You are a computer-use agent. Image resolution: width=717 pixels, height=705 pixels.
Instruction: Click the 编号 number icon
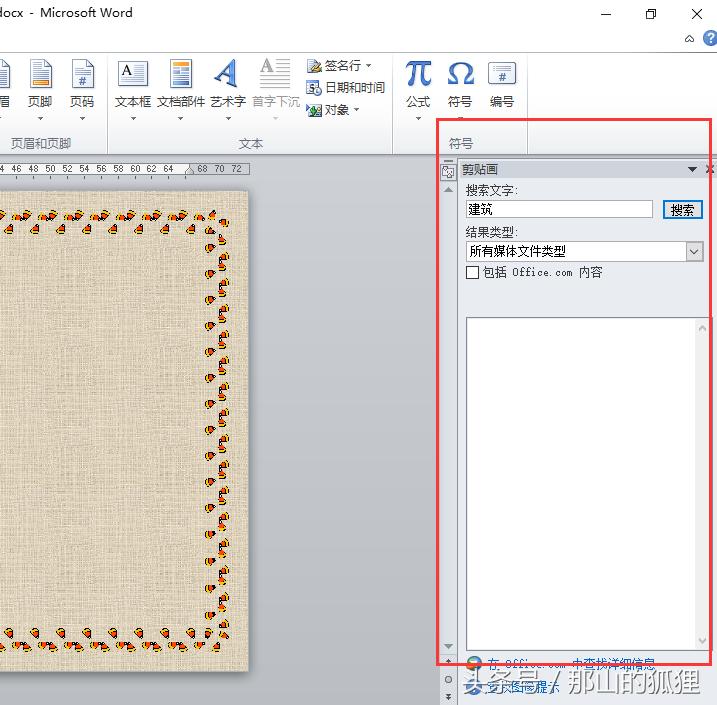502,84
